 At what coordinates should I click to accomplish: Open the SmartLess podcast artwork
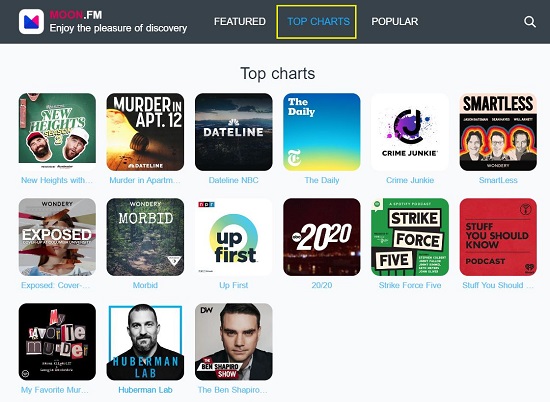498,132
